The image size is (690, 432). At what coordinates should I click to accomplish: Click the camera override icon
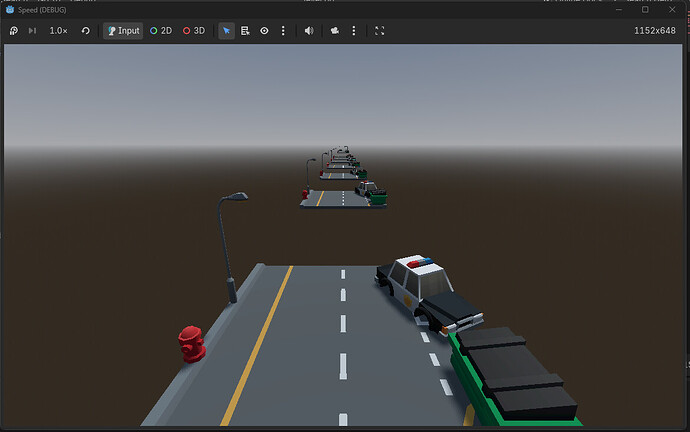333,31
